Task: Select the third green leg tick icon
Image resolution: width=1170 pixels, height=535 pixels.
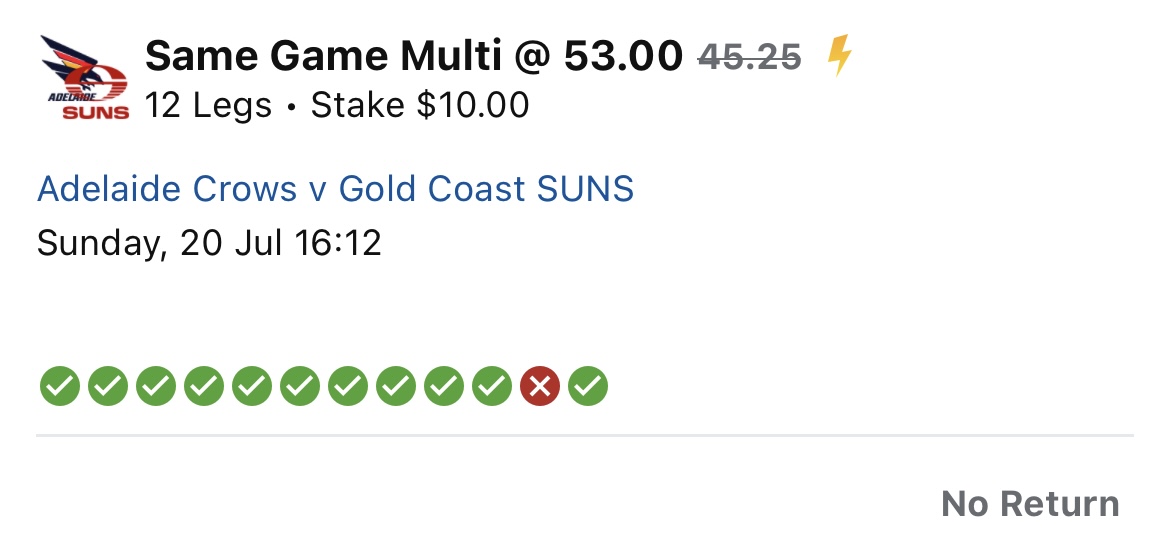Action: (x=156, y=387)
